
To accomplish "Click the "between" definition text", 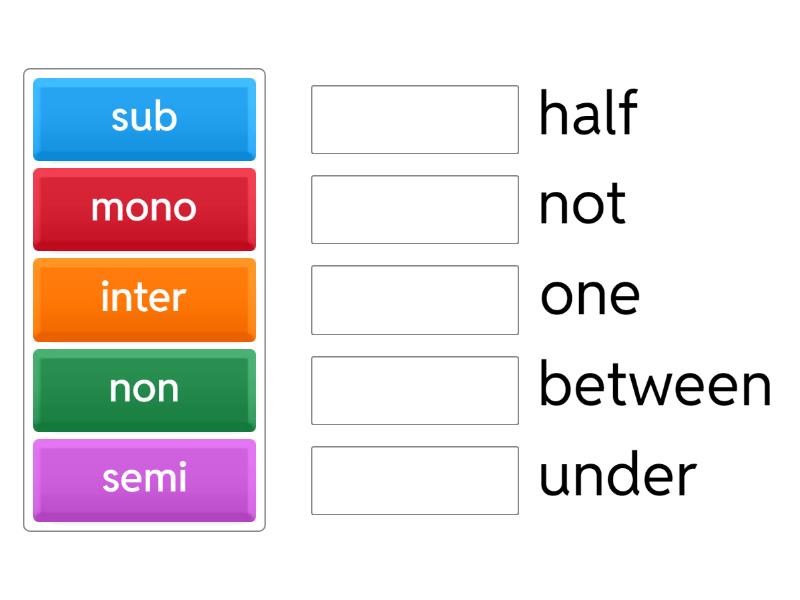I will (x=655, y=385).
